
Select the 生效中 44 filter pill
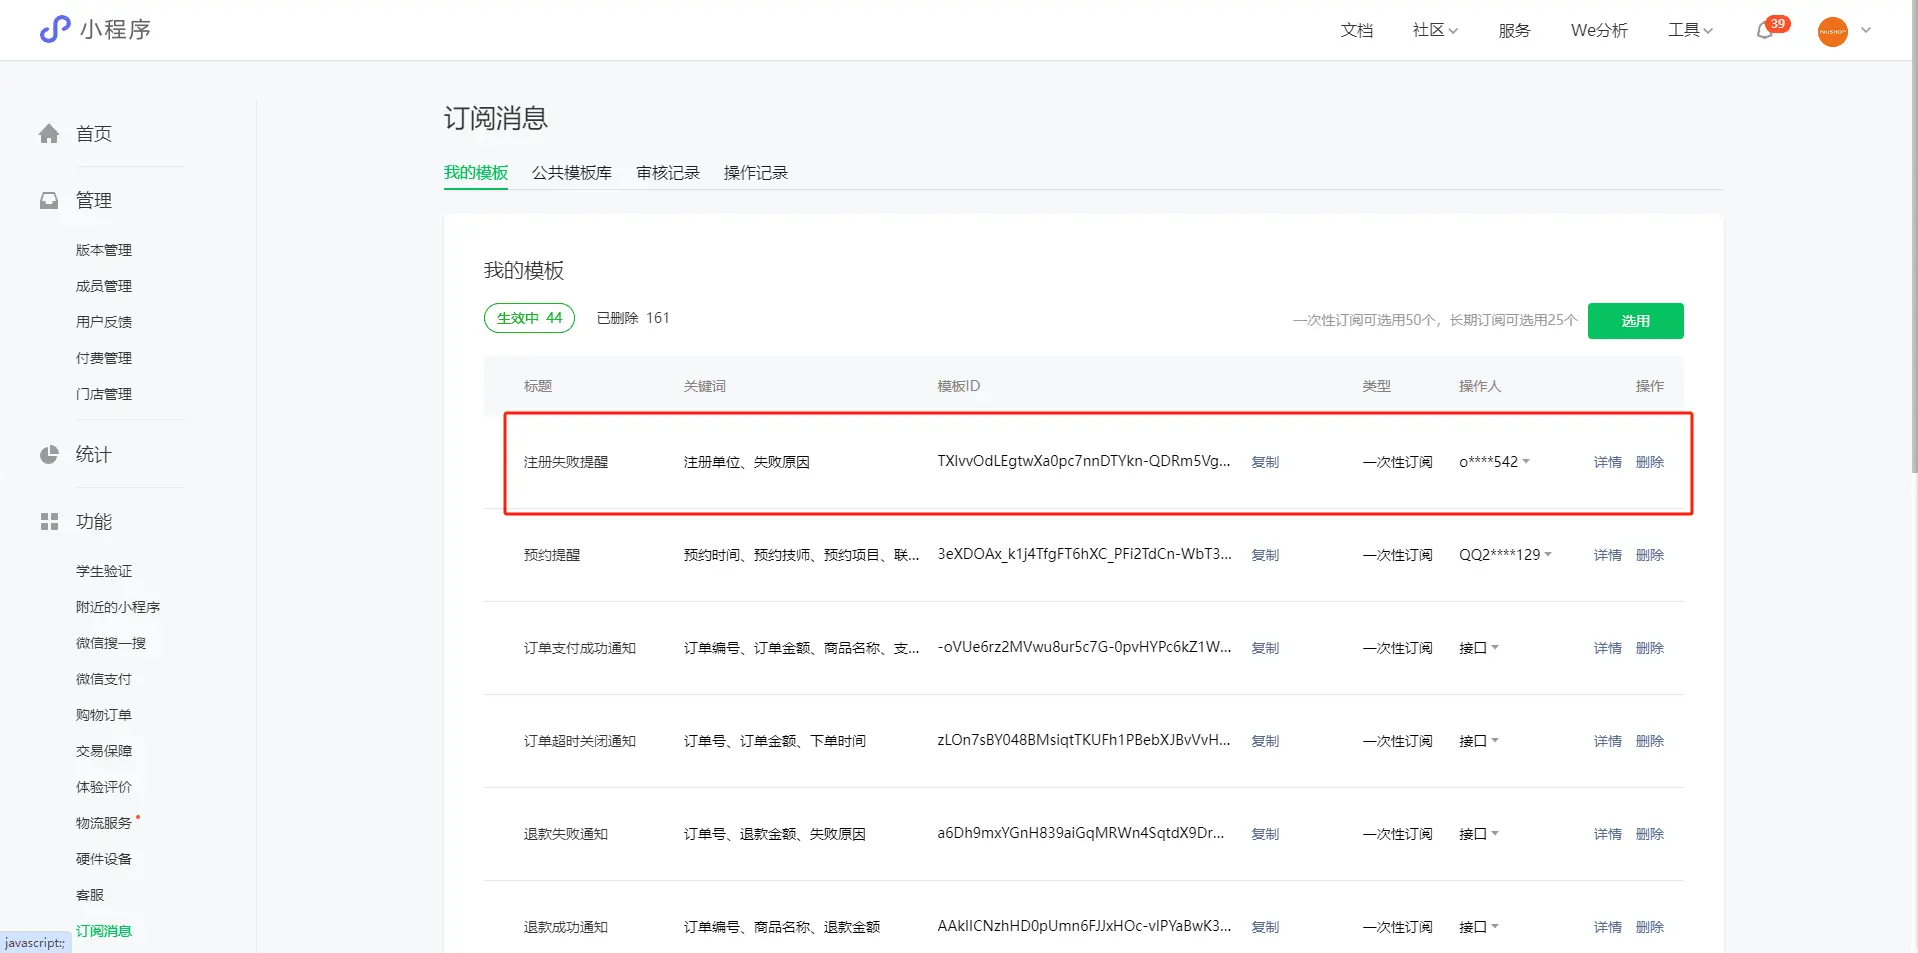click(529, 318)
